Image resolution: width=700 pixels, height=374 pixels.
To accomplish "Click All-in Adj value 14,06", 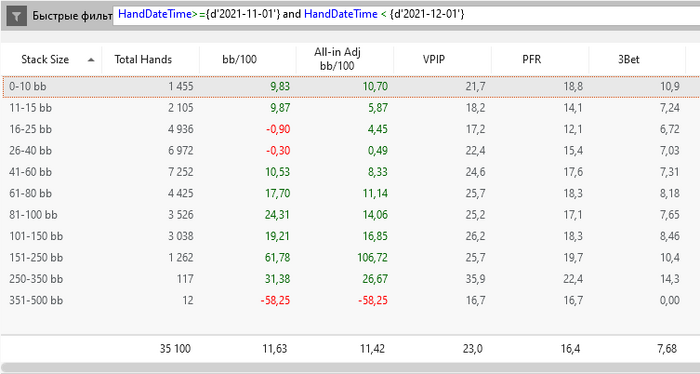I will click(x=375, y=215).
